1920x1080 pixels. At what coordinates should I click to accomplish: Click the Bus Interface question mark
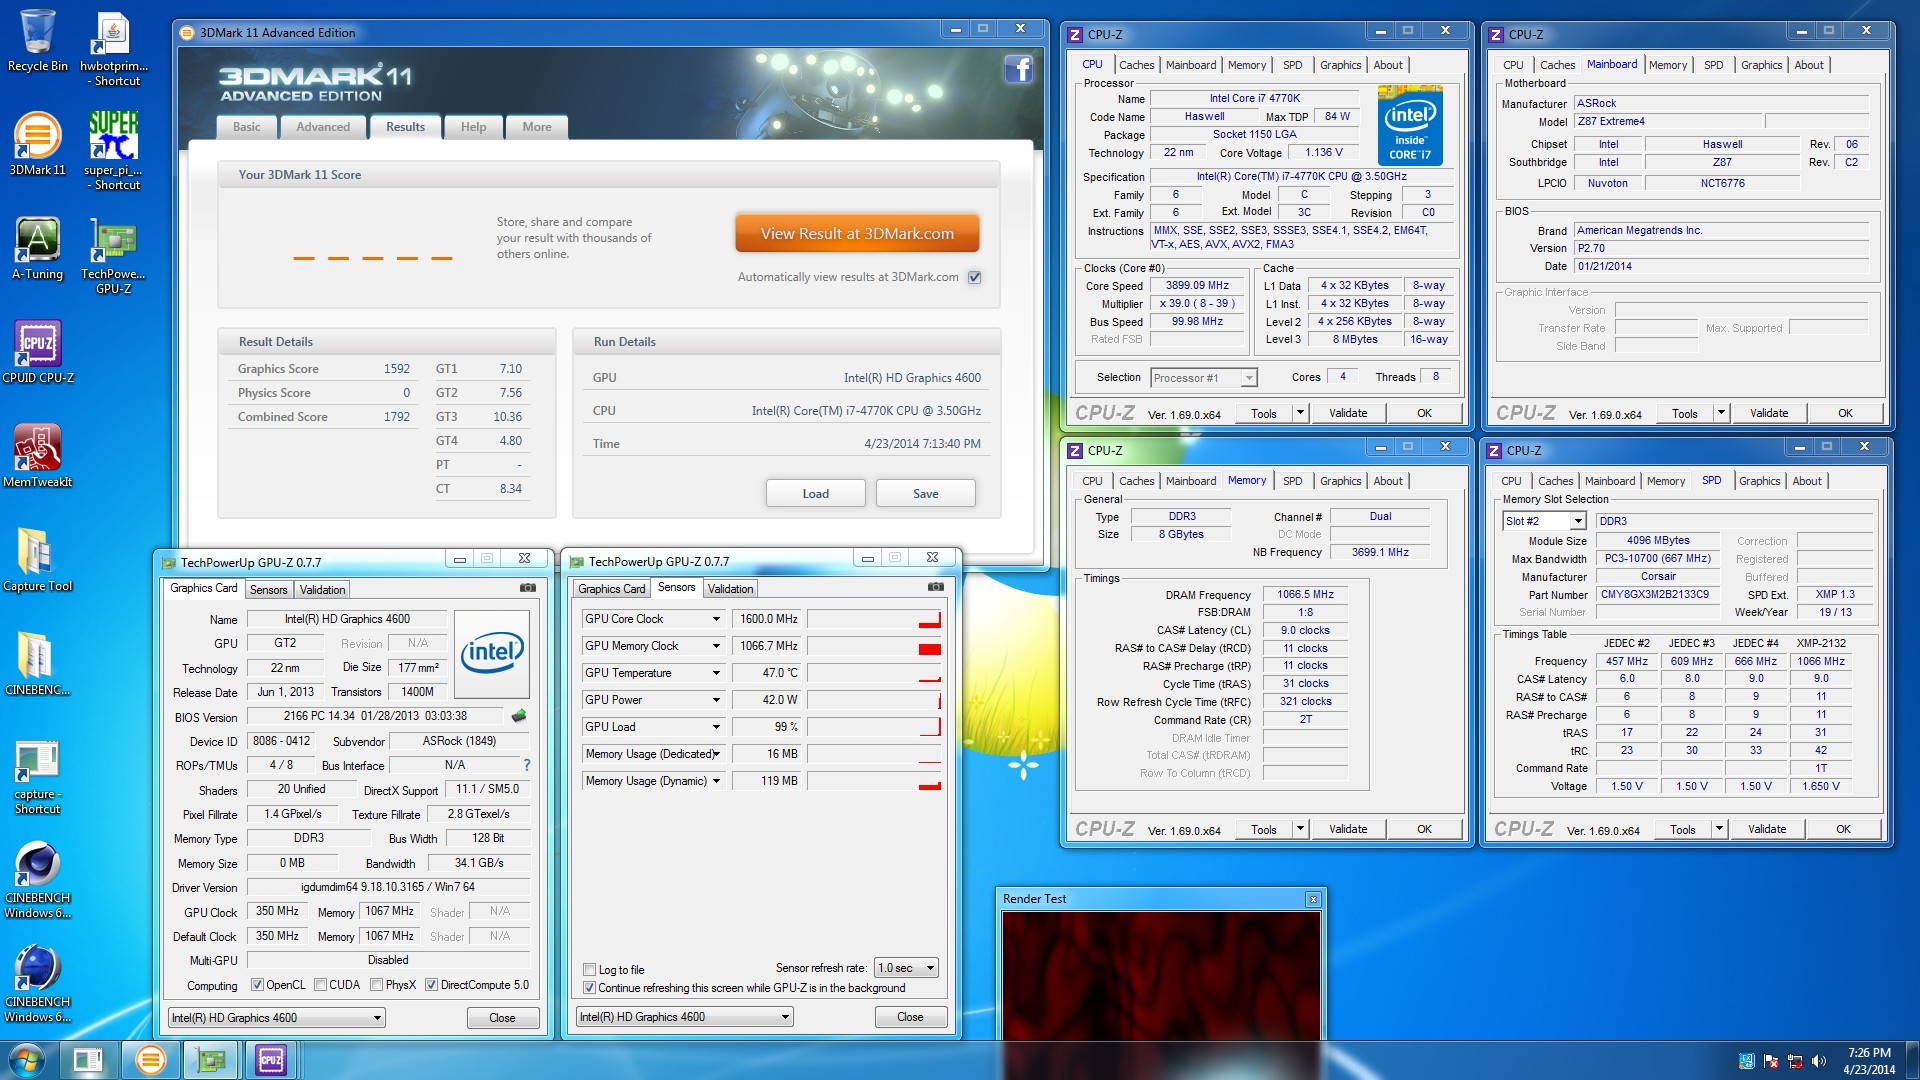(526, 765)
